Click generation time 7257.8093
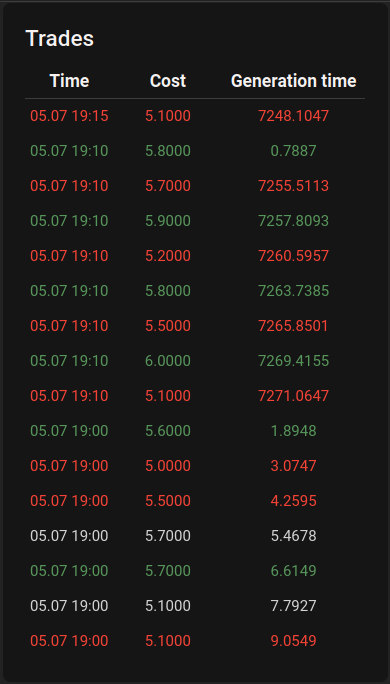This screenshot has width=390, height=684. (294, 221)
